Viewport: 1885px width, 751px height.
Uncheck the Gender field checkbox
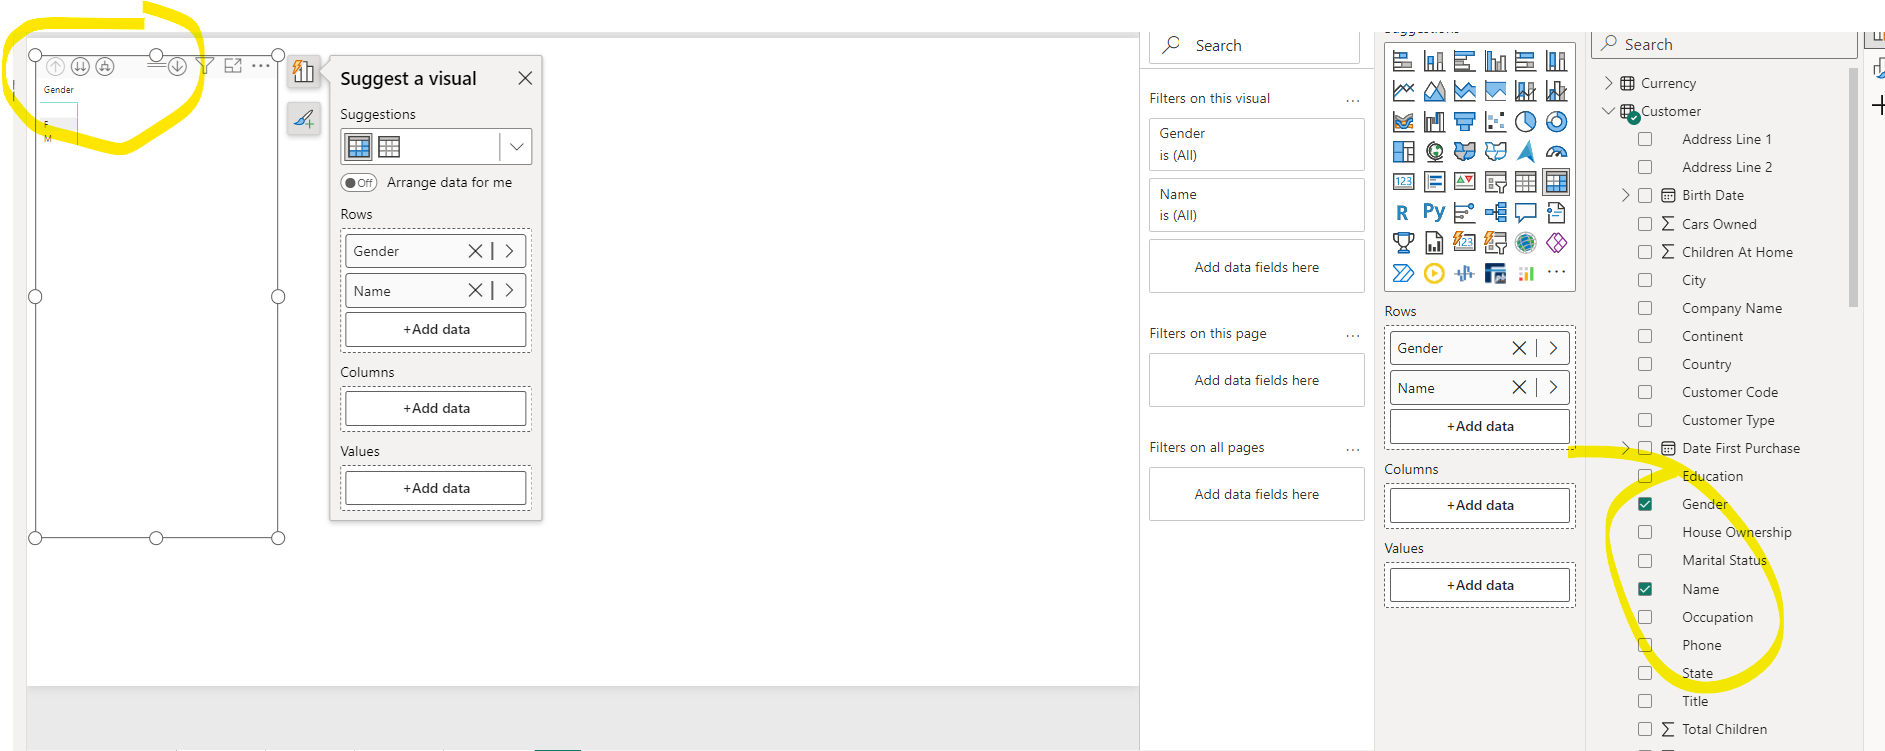(1645, 504)
